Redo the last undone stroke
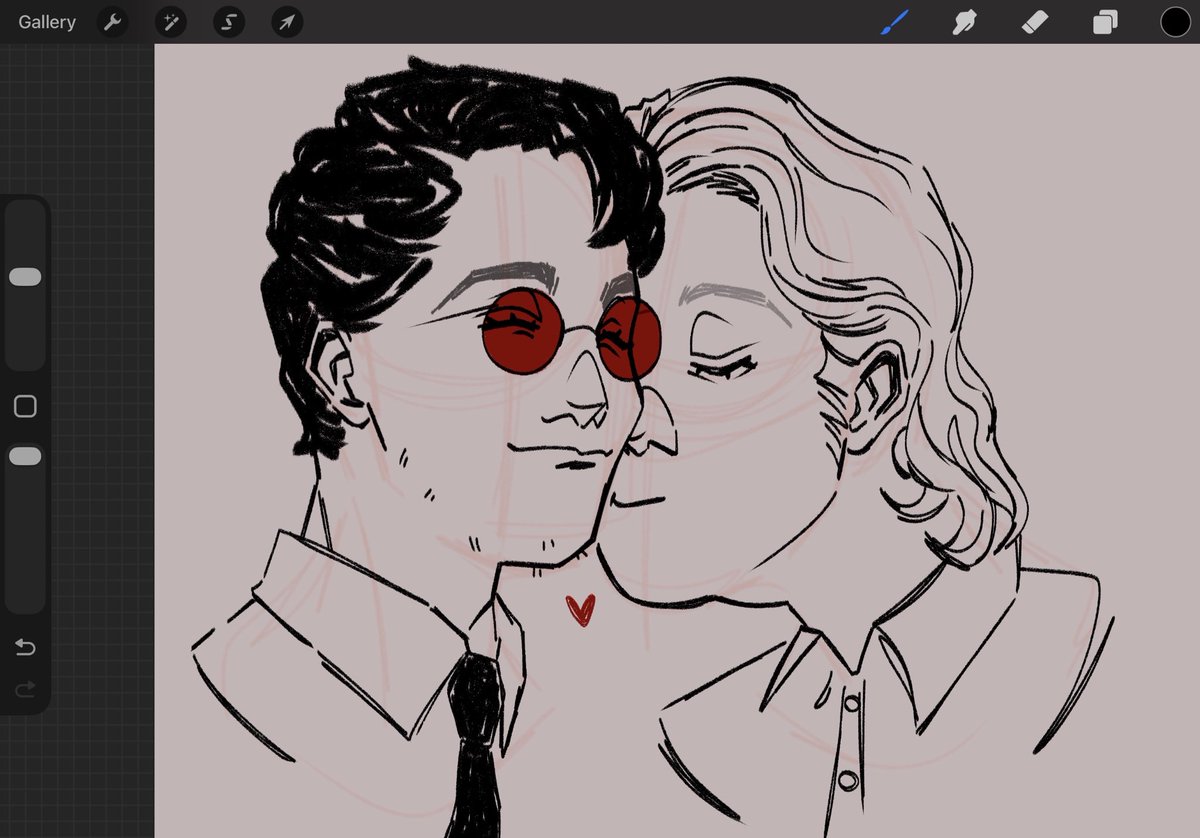The height and width of the screenshot is (838, 1200). [x=25, y=689]
